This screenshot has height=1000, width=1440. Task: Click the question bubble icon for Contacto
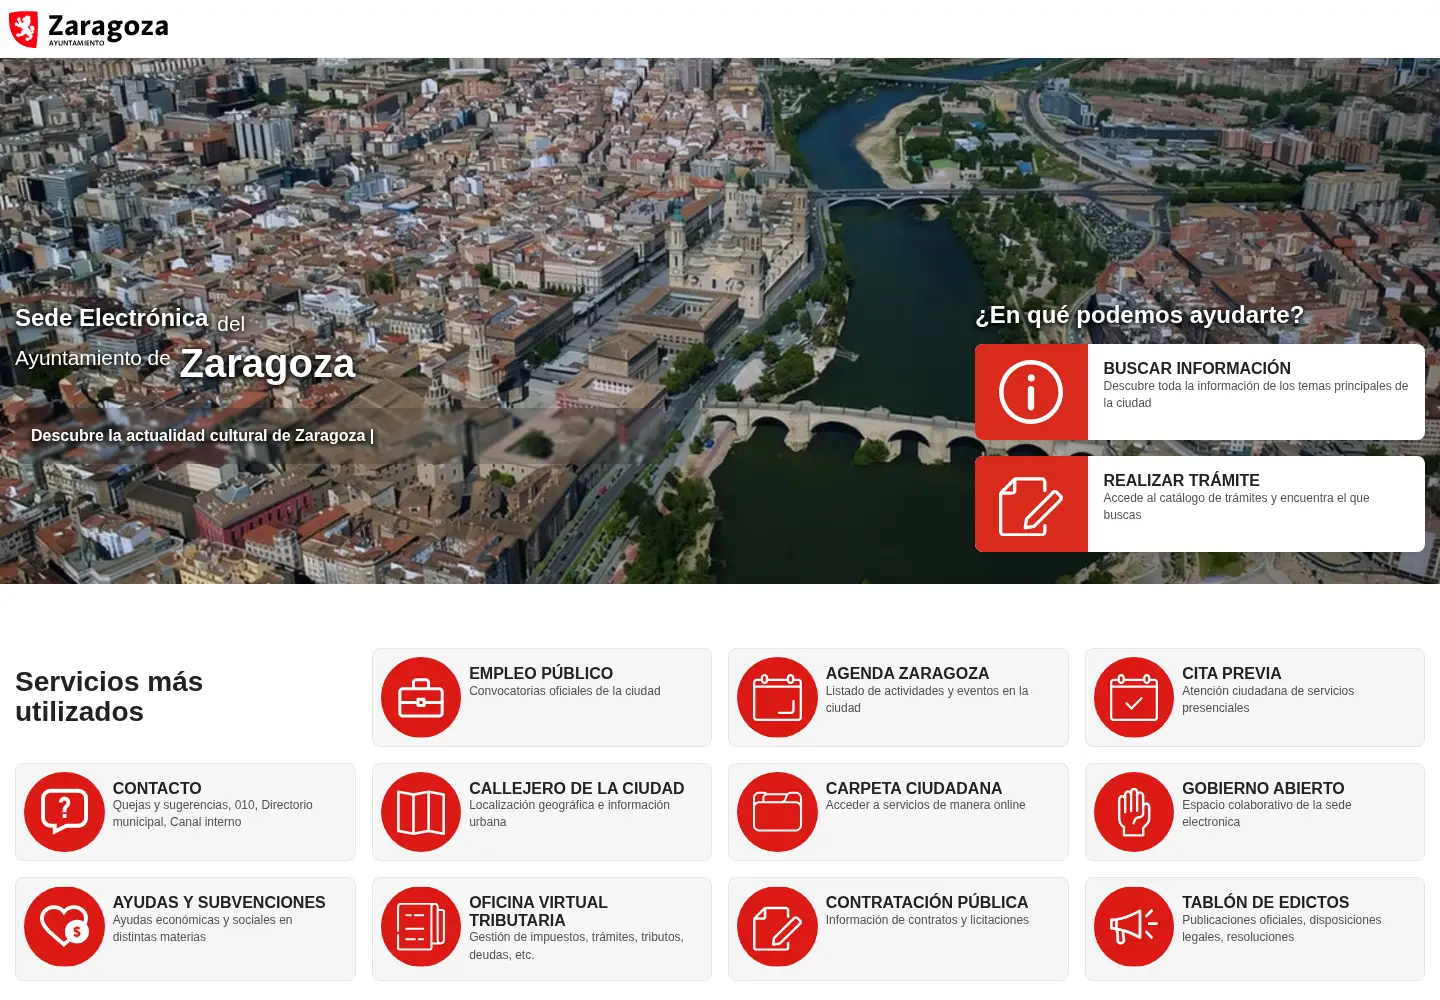click(64, 812)
